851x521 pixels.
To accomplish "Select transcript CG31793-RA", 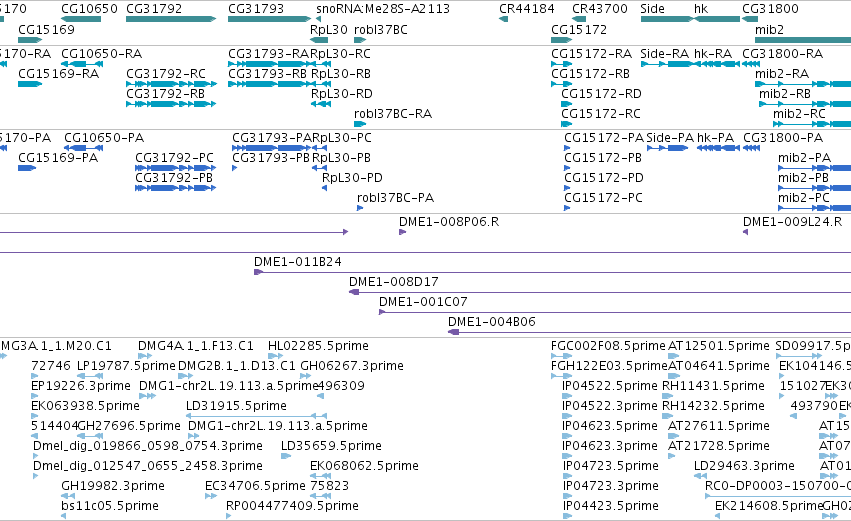I will (268, 54).
